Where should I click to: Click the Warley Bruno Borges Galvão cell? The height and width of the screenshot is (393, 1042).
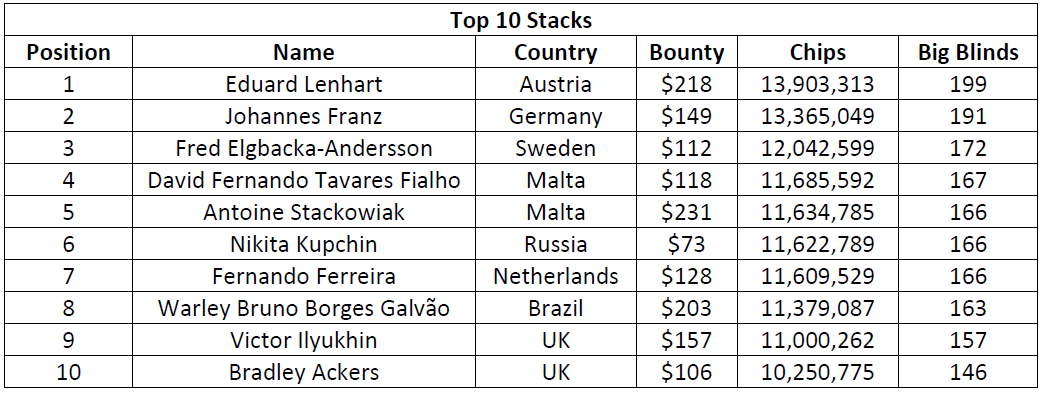304,308
